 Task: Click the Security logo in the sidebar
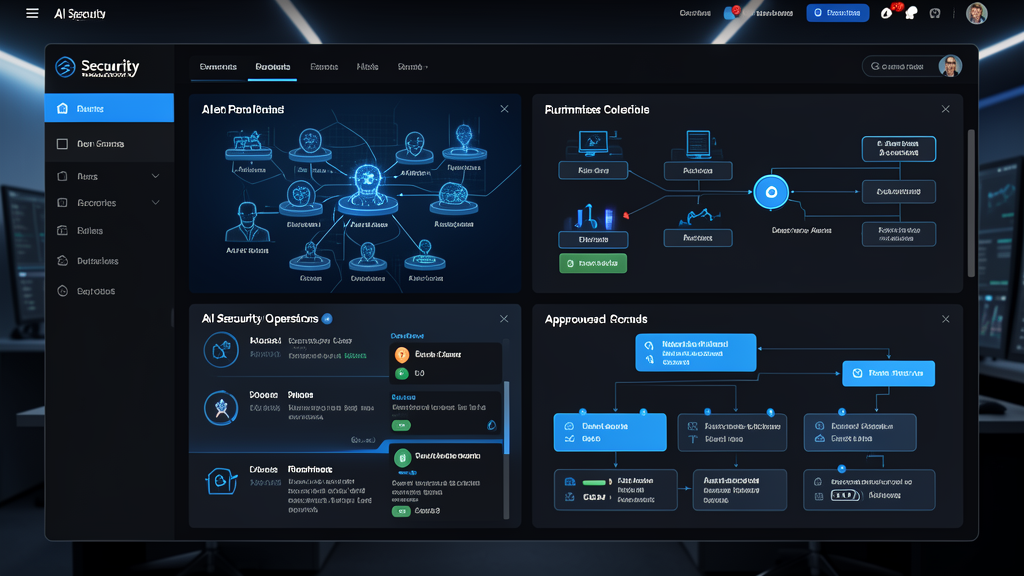tap(97, 67)
